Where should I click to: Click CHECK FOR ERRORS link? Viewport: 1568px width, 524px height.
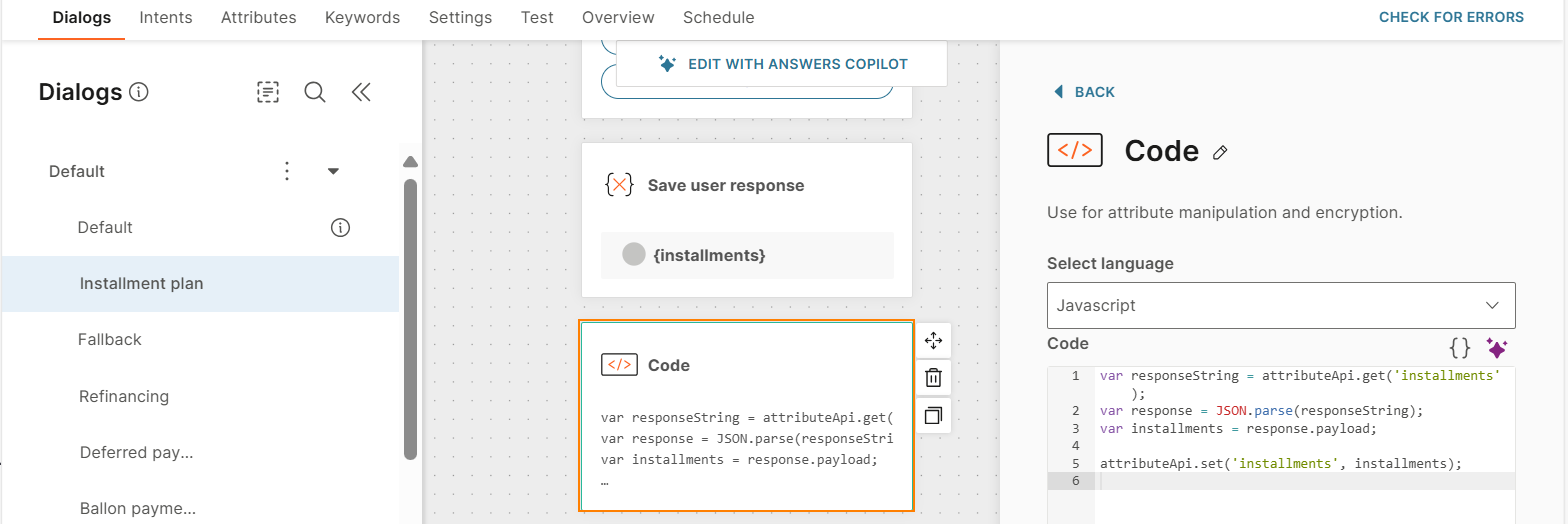click(x=1451, y=17)
